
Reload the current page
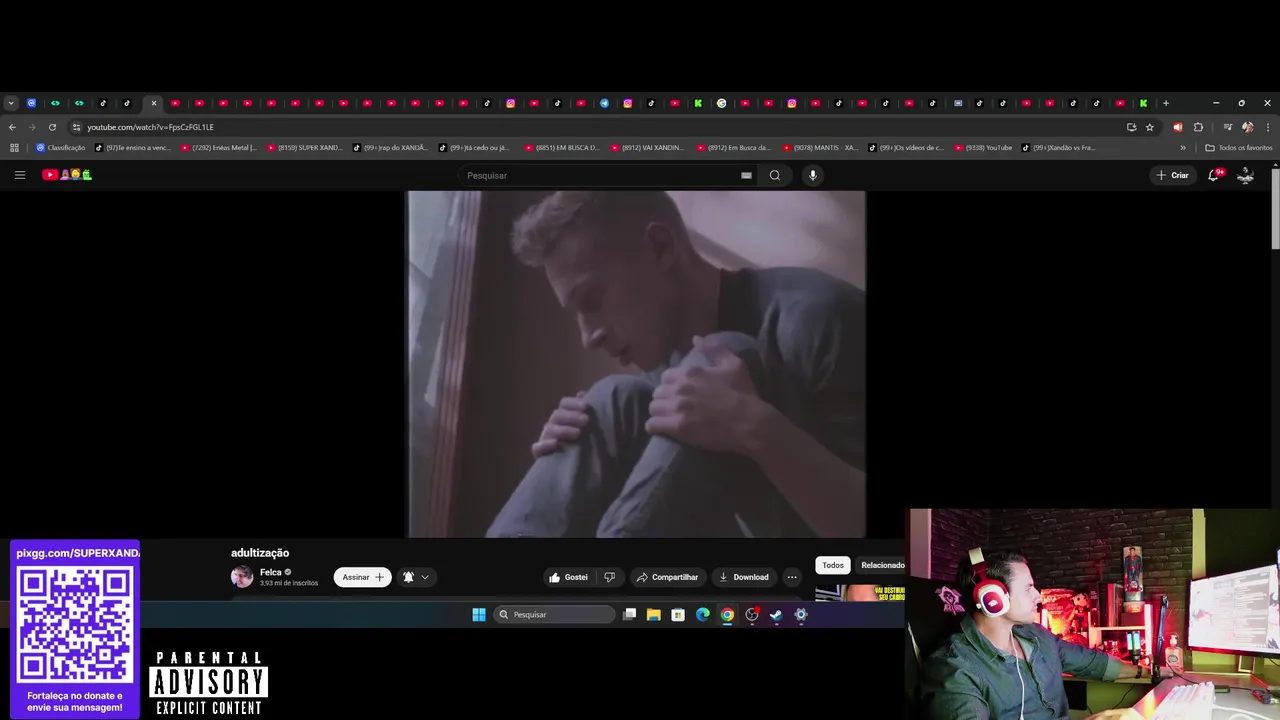[x=52, y=127]
